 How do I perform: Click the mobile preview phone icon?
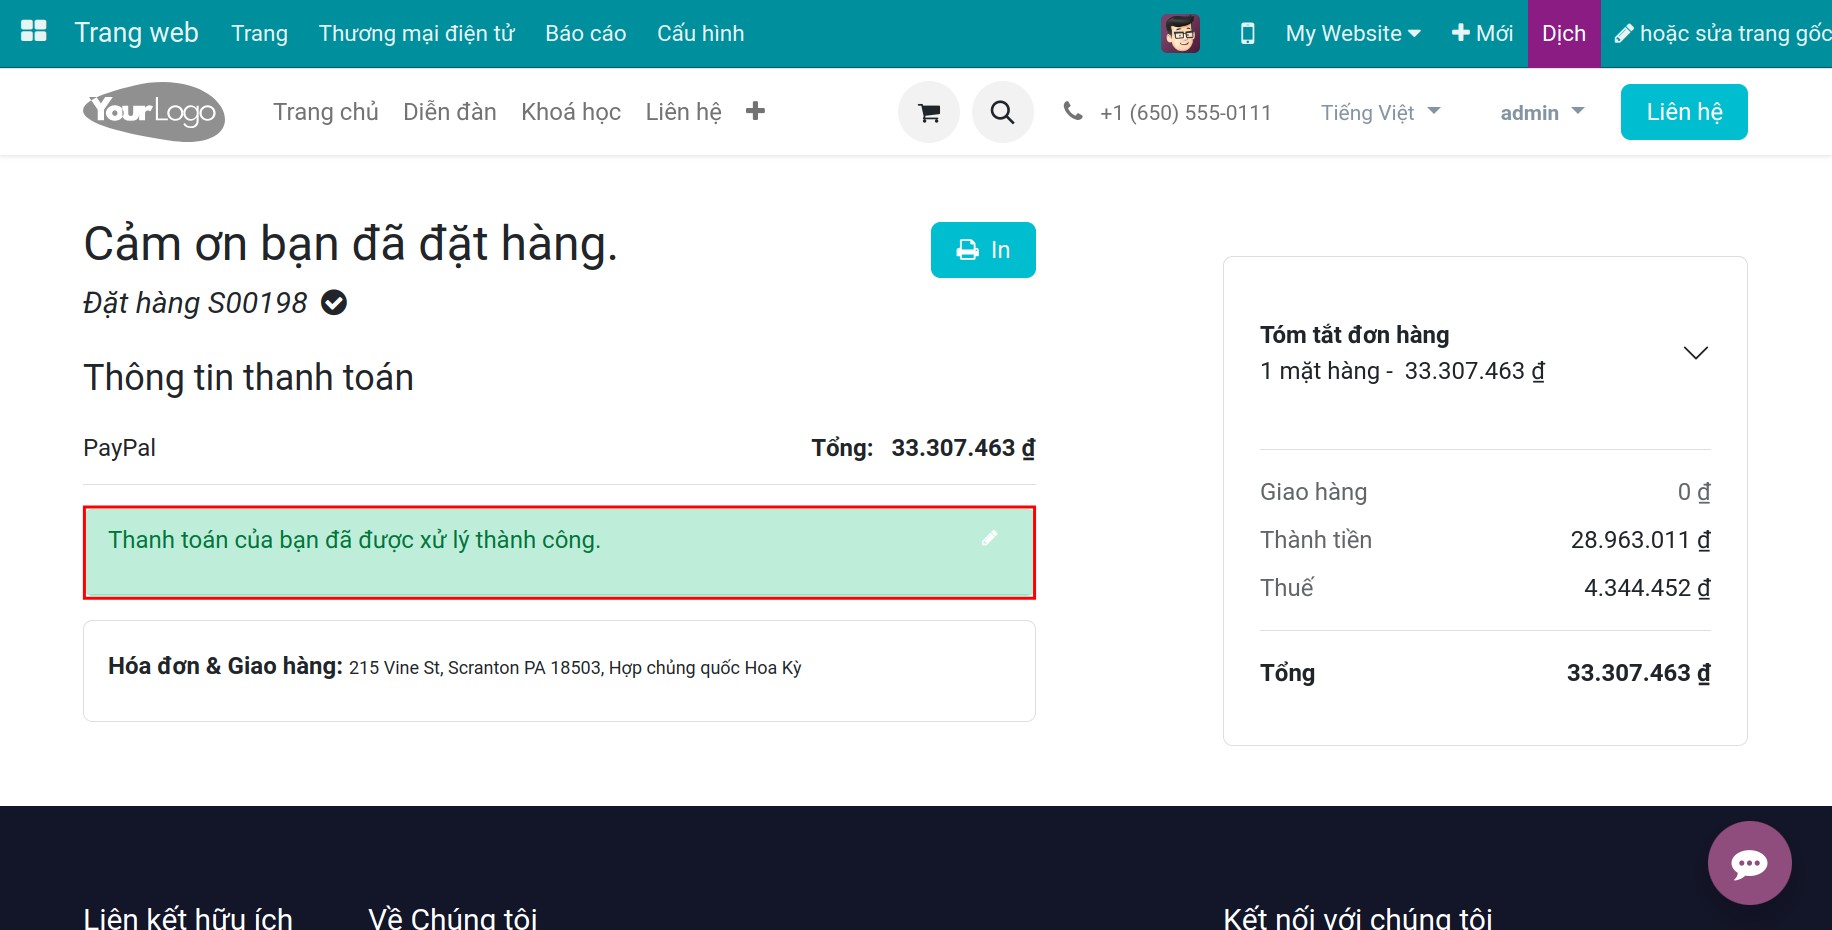[x=1247, y=34]
